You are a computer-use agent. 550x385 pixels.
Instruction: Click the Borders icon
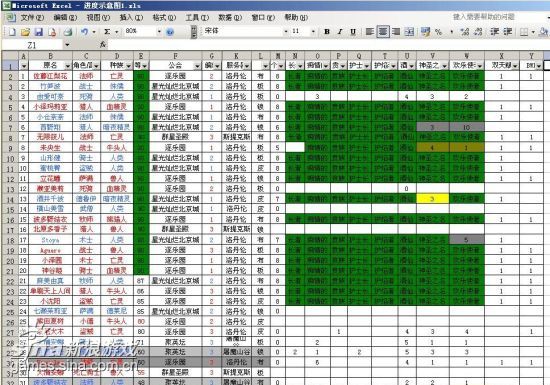[524, 32]
